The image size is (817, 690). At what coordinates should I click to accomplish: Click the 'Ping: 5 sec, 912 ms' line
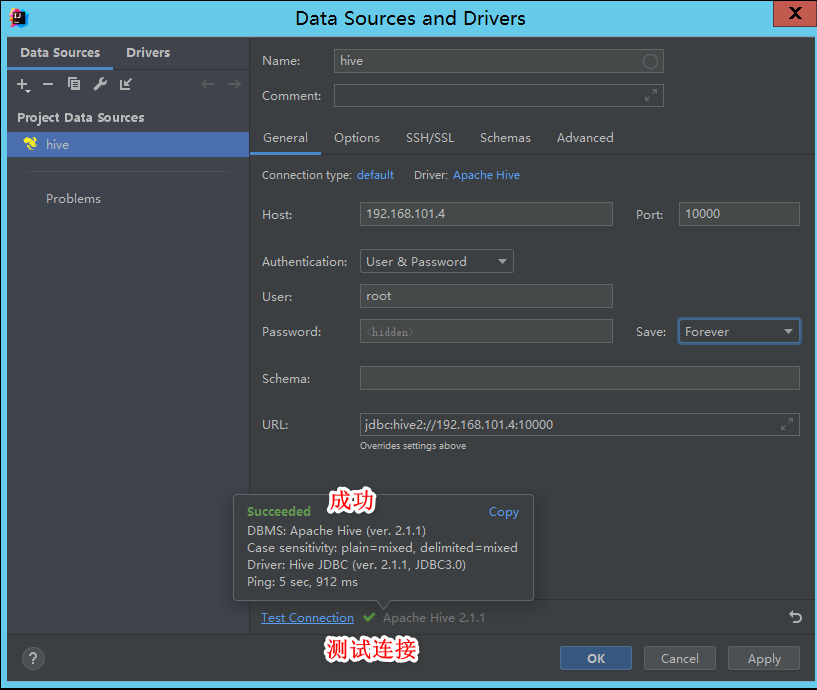[302, 582]
